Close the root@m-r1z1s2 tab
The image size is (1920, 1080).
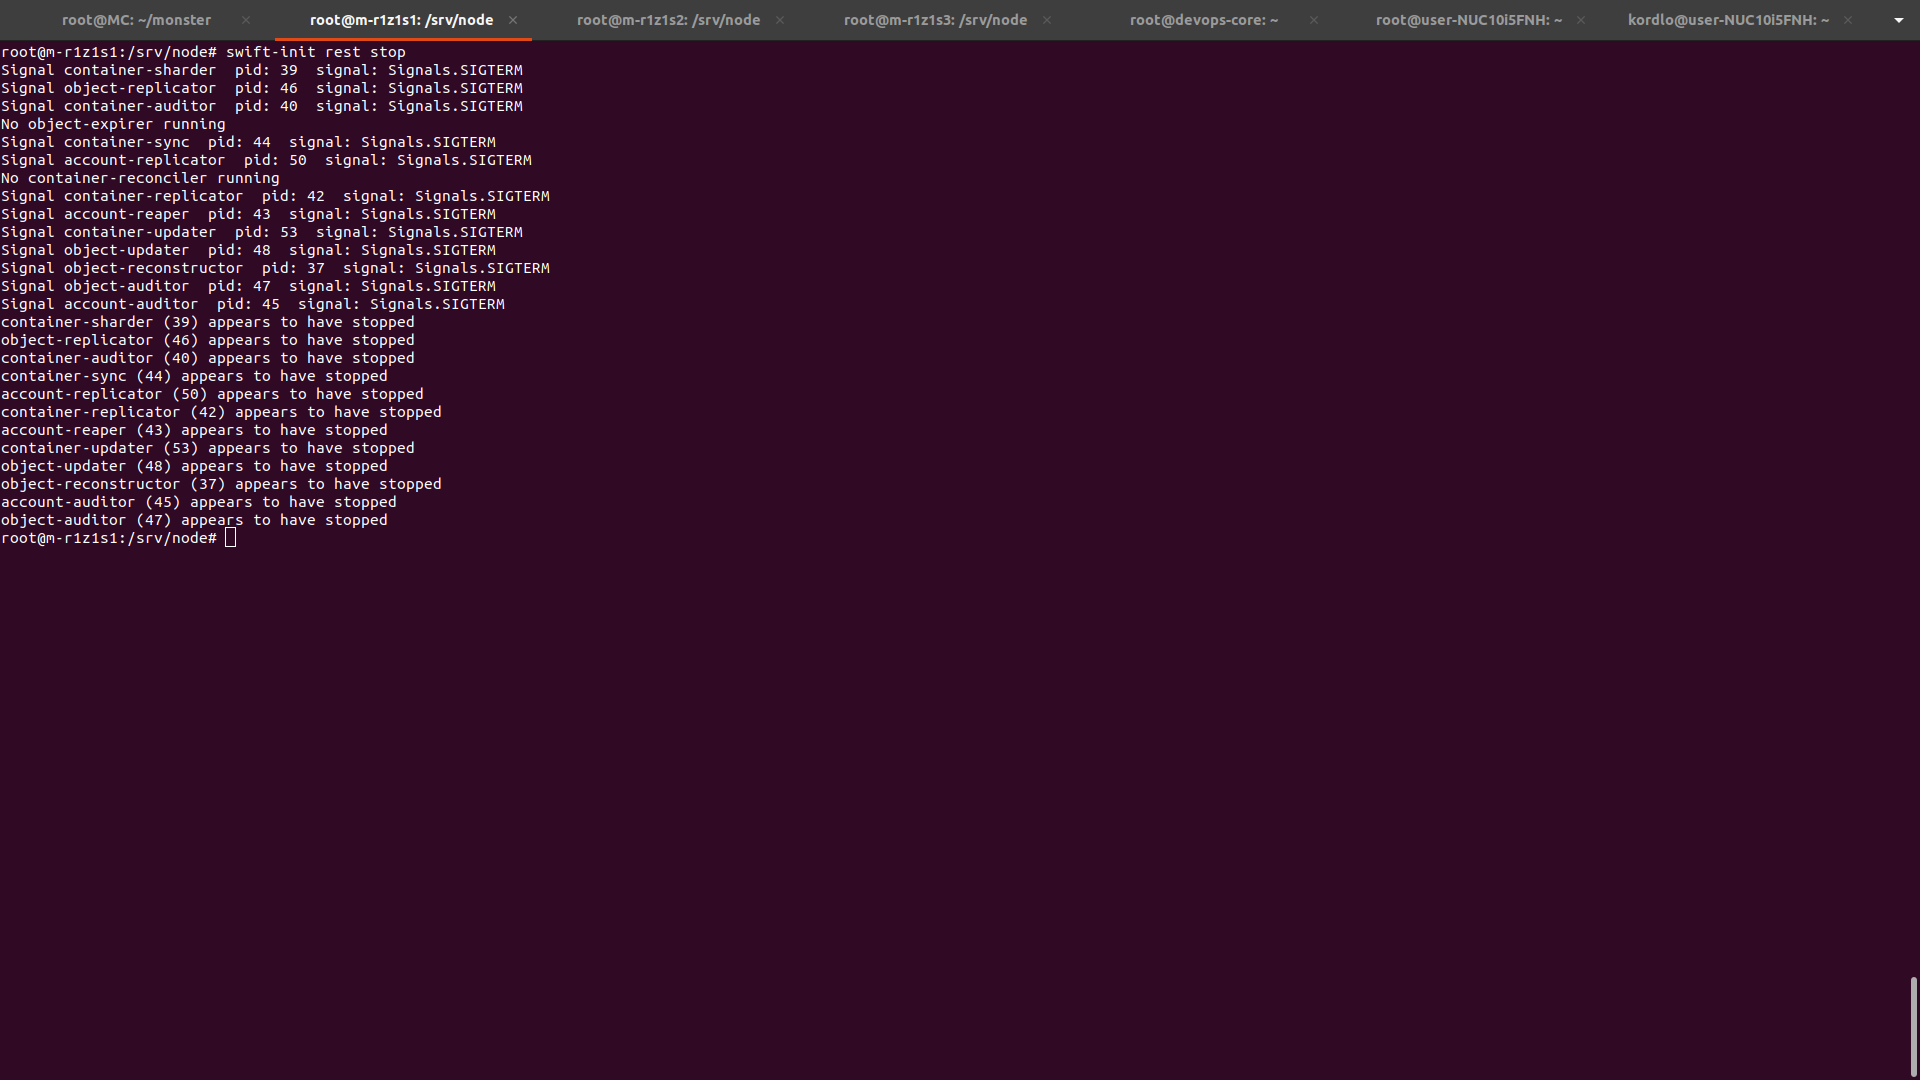coord(780,20)
